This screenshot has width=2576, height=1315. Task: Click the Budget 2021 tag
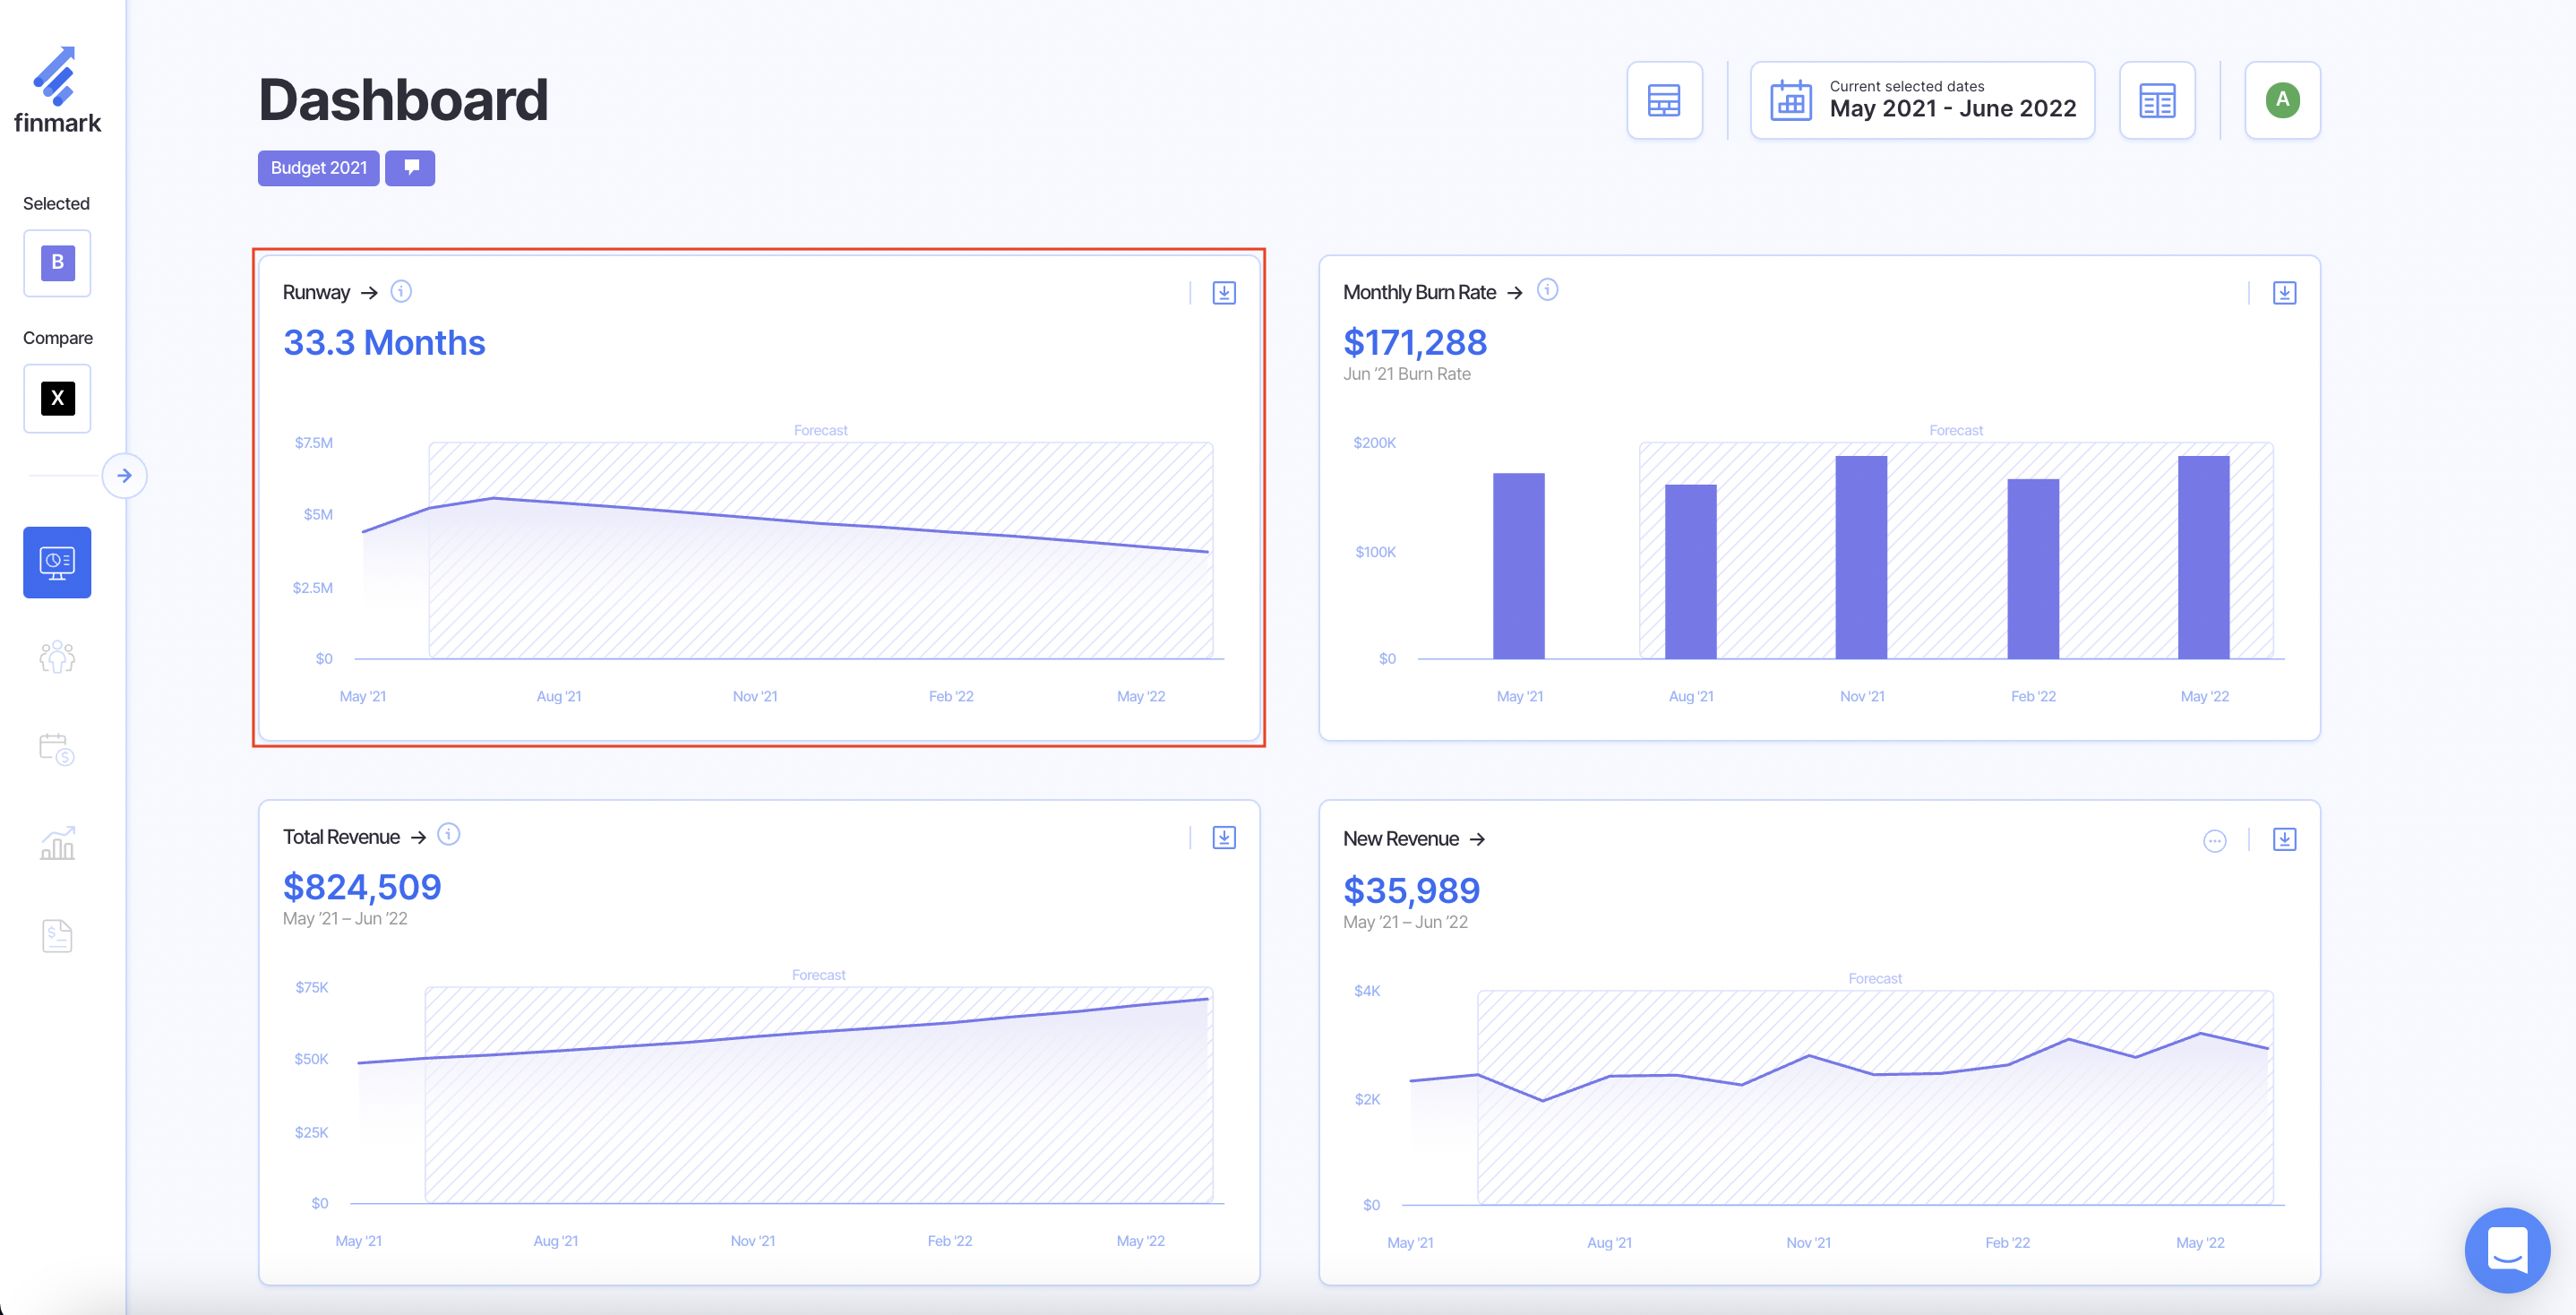click(318, 168)
